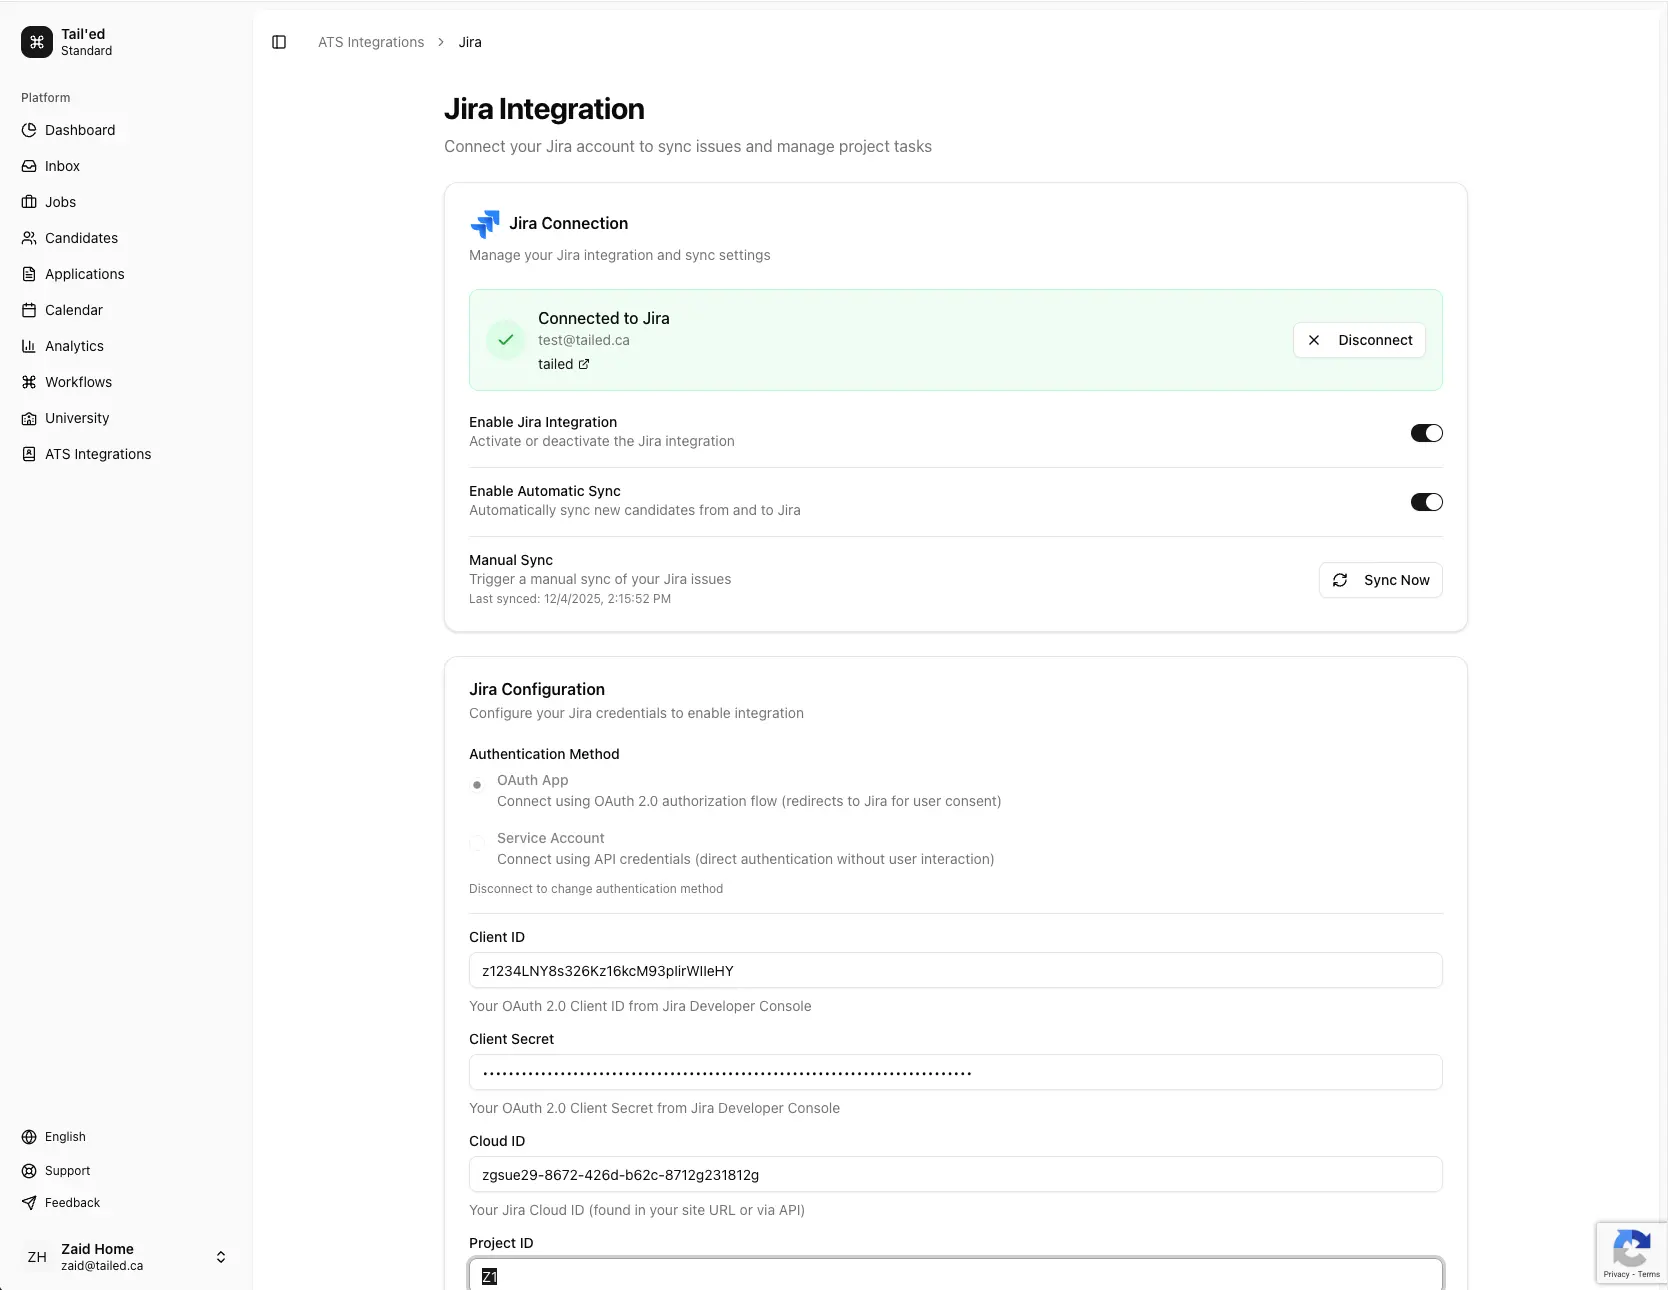Click the Tail'ed logo icon
Viewport: 1668px width, 1290px height.
(37, 42)
